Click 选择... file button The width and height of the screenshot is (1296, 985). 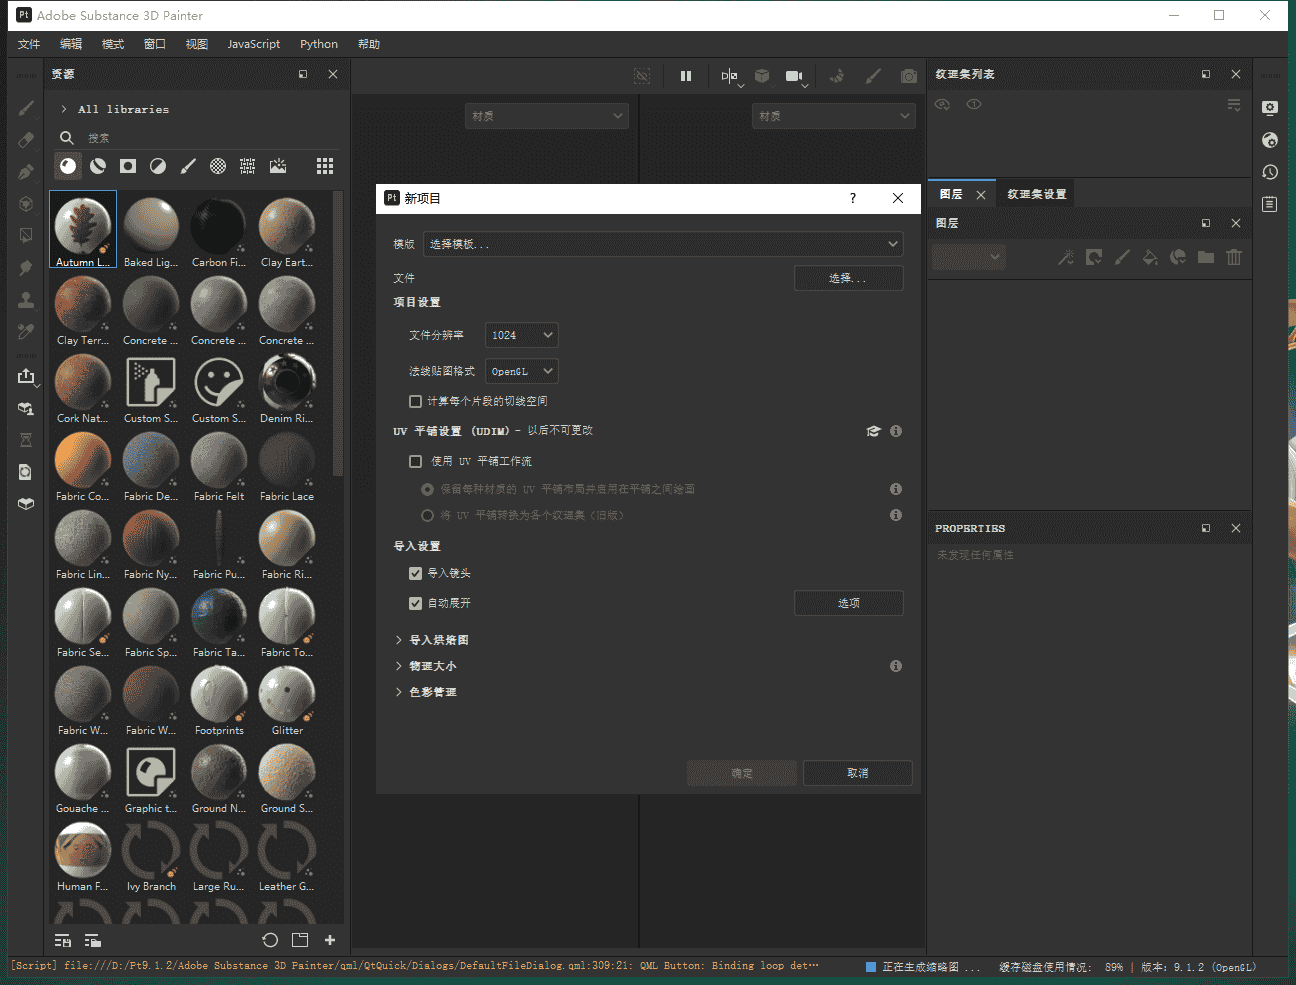pos(849,278)
